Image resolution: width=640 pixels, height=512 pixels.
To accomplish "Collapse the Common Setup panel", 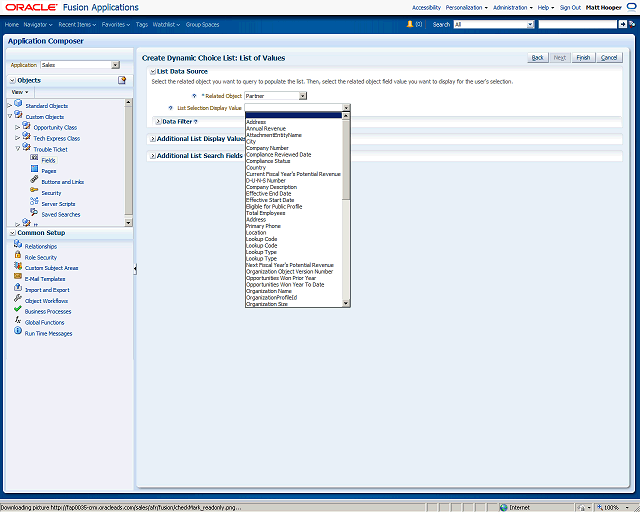I will (13, 233).
